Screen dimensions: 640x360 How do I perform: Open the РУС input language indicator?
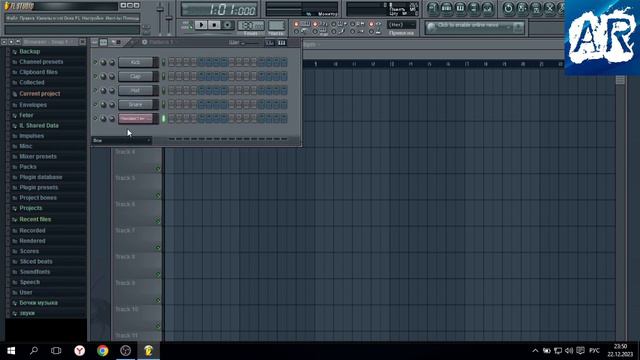[x=594, y=351]
